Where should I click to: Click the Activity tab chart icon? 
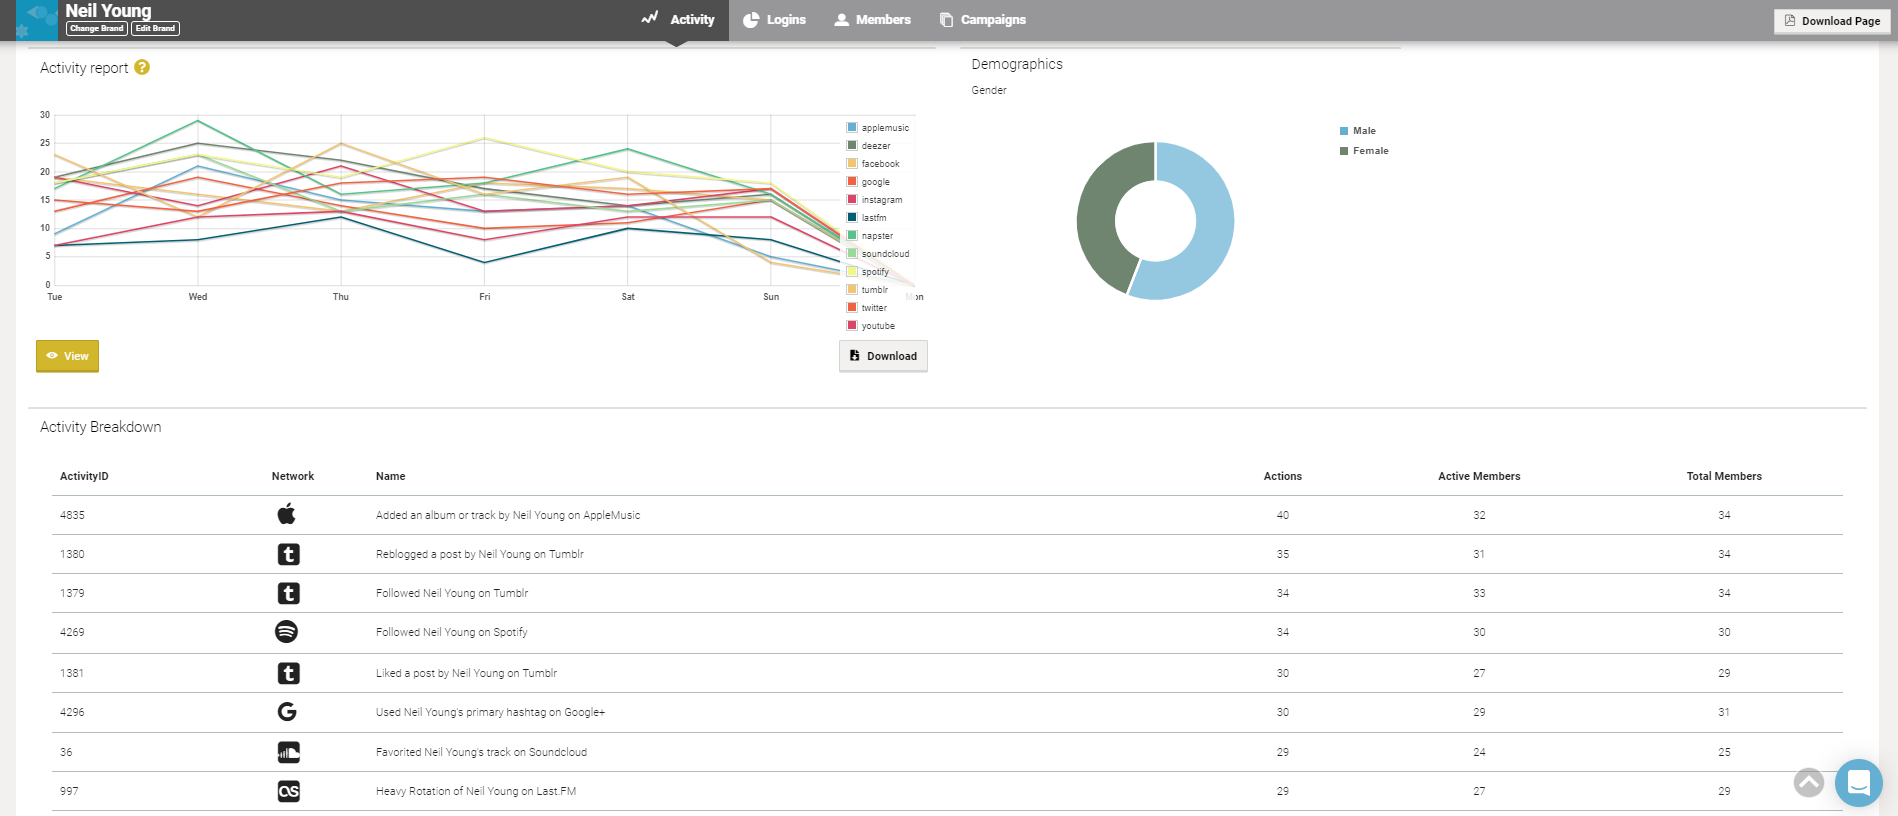(x=650, y=18)
